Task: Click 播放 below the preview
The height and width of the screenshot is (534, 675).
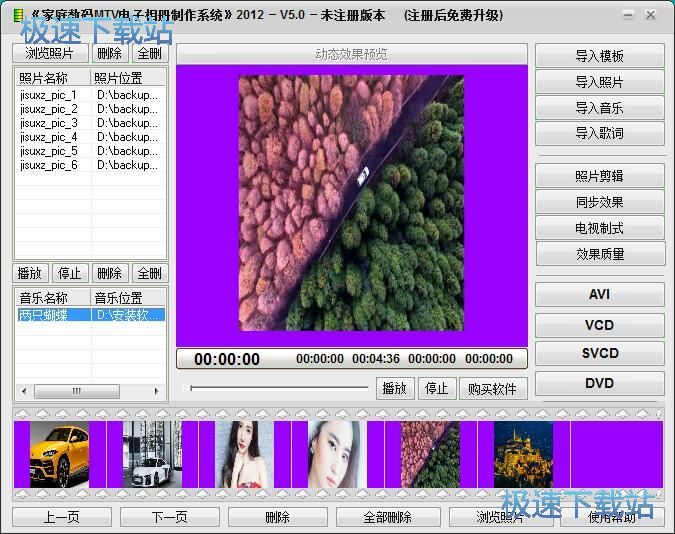Action: 395,388
